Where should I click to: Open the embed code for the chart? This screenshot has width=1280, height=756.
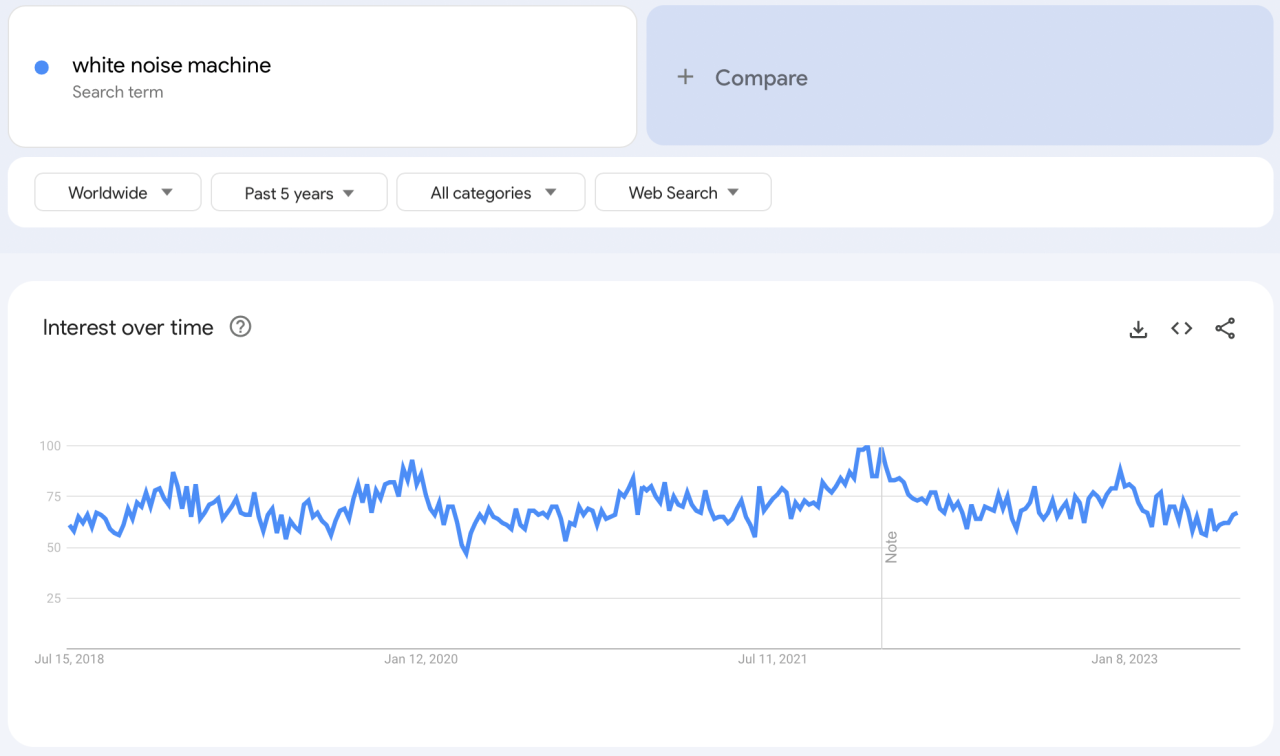click(x=1181, y=327)
